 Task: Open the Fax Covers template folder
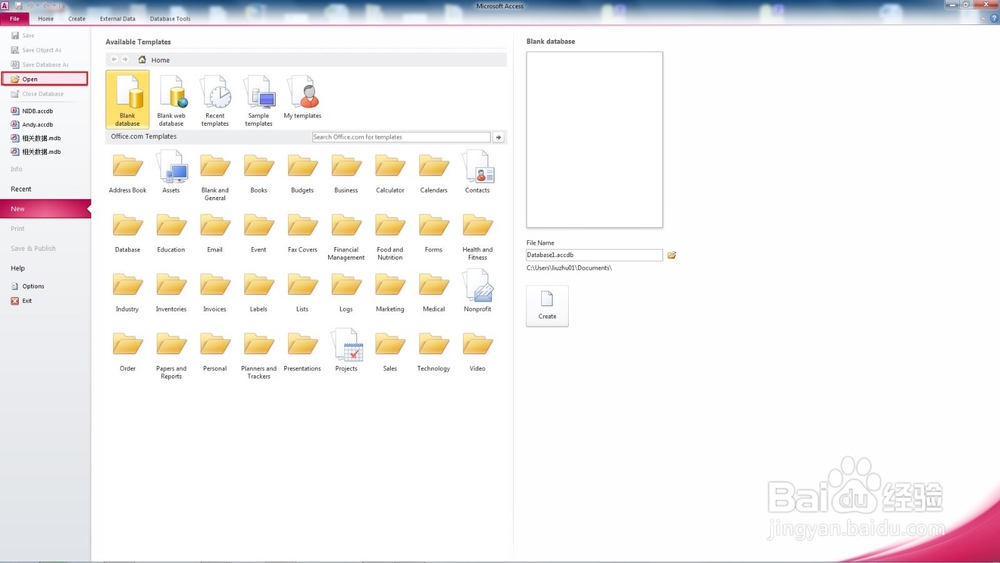click(x=302, y=232)
